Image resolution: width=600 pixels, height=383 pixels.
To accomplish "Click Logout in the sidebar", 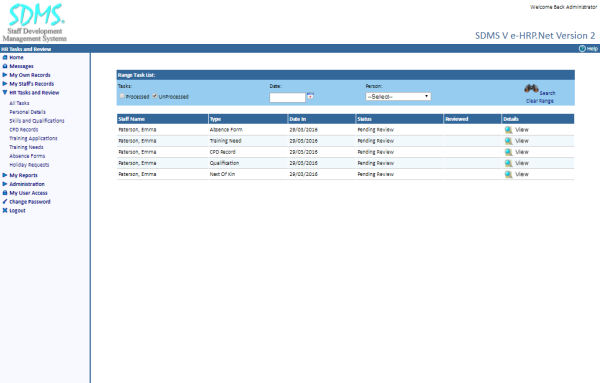I will [x=17, y=210].
